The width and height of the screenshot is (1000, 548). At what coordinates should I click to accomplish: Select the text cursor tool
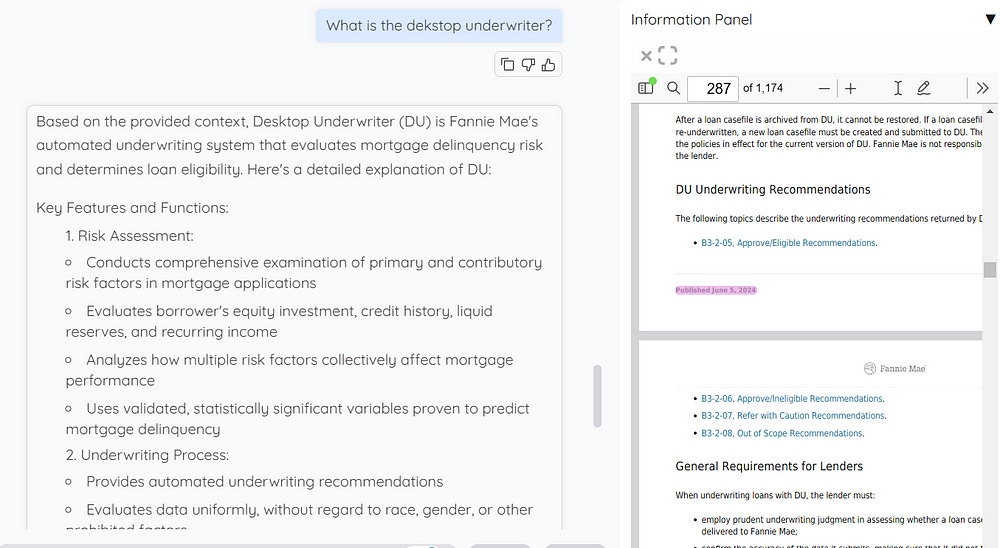tap(897, 88)
